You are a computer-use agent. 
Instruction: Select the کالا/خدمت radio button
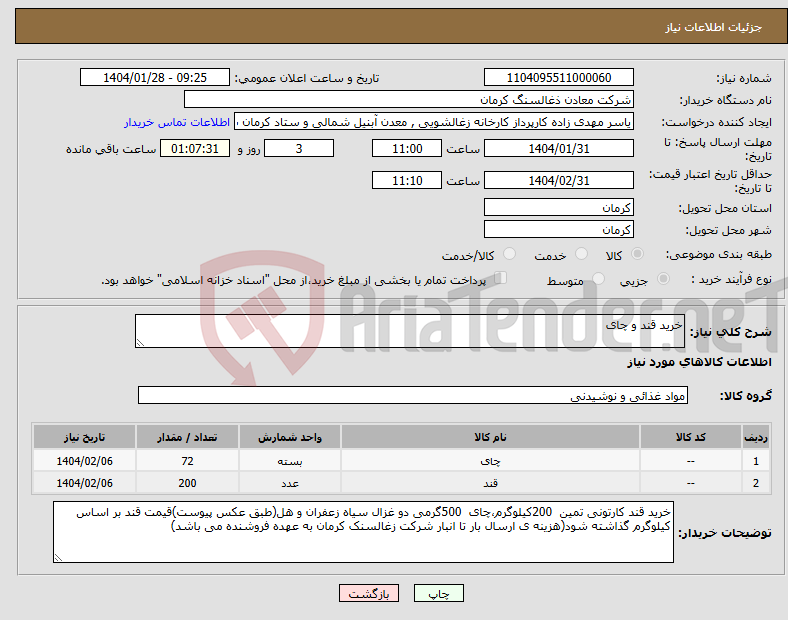(509, 254)
